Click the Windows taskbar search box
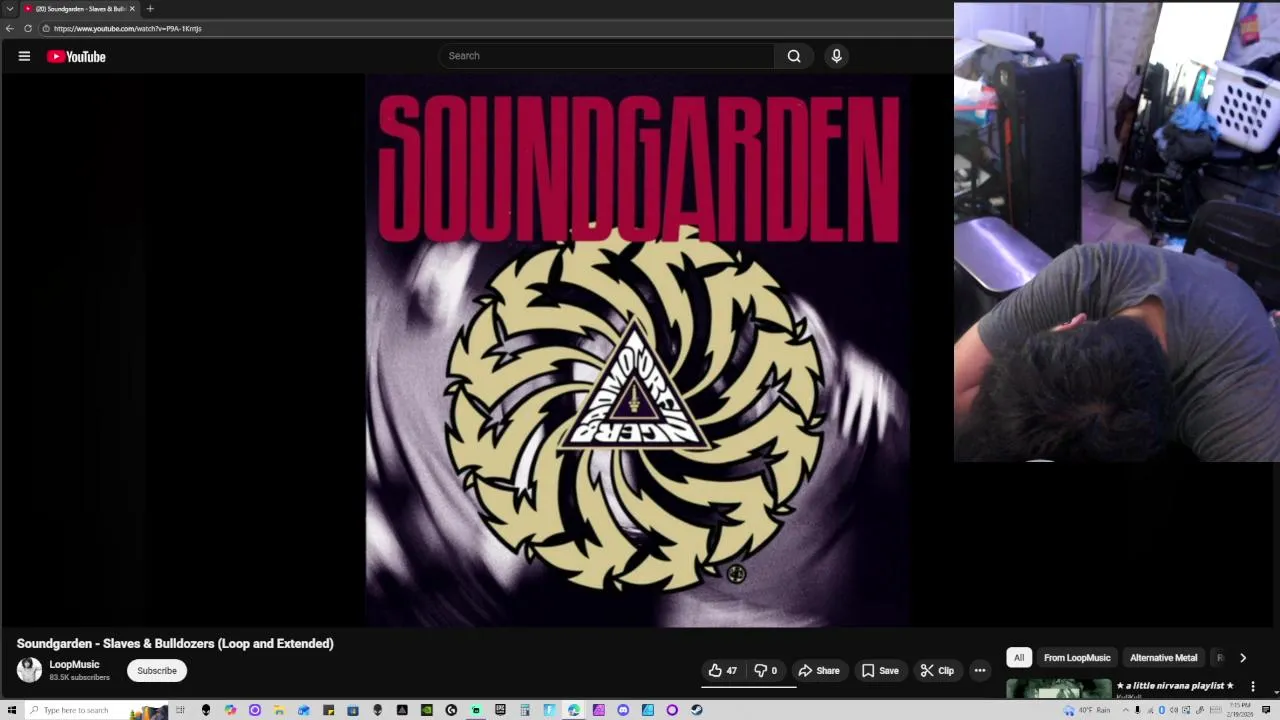Image resolution: width=1280 pixels, height=720 pixels. point(95,710)
